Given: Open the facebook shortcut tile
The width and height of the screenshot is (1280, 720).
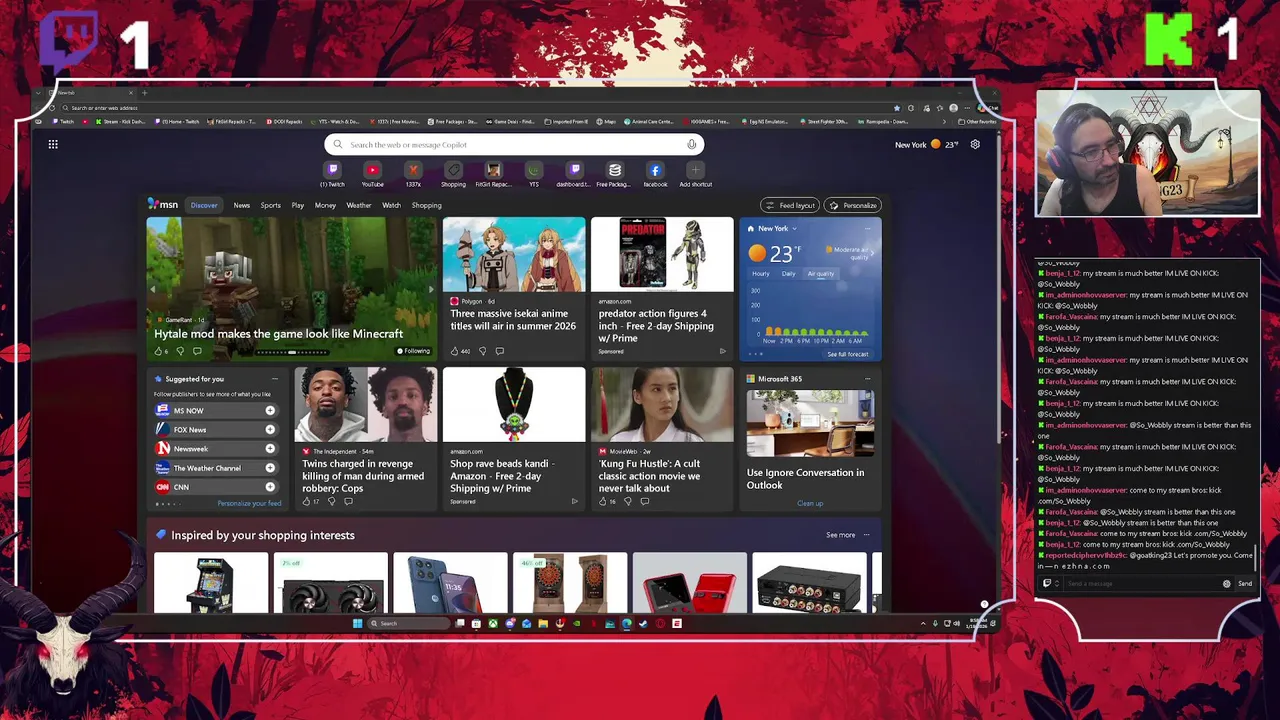Looking at the screenshot, I should (x=655, y=174).
